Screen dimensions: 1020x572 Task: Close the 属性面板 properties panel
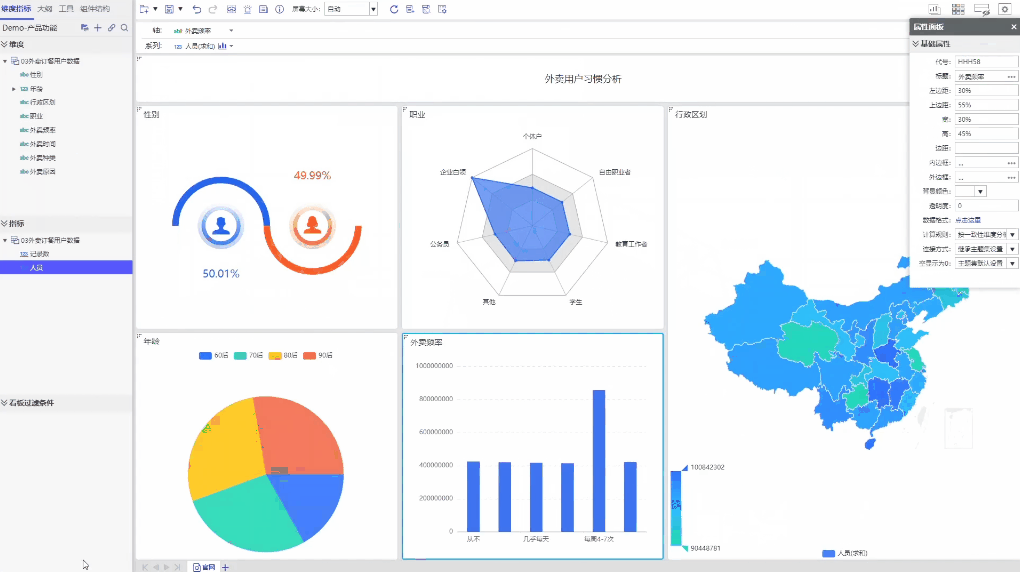tap(1013, 27)
